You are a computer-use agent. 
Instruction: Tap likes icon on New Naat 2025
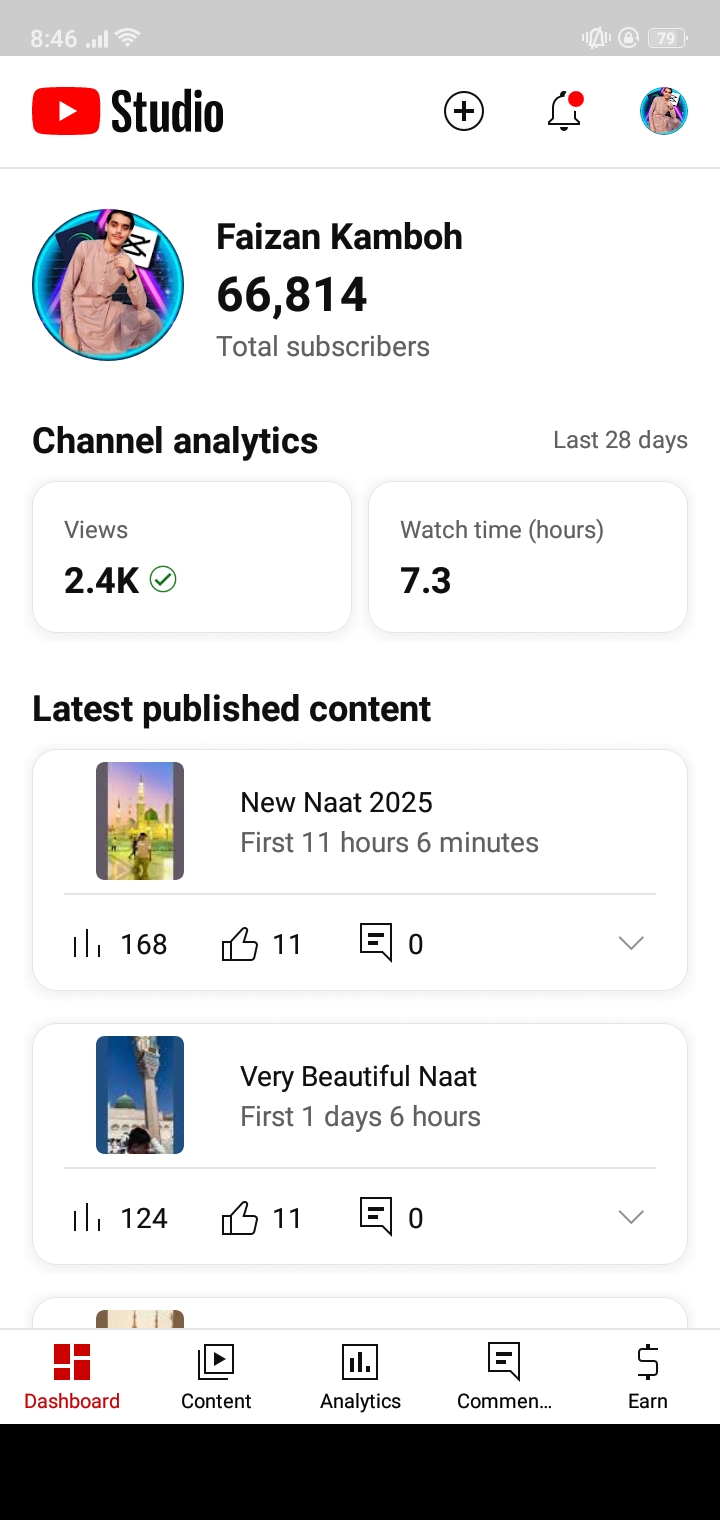pyautogui.click(x=240, y=944)
